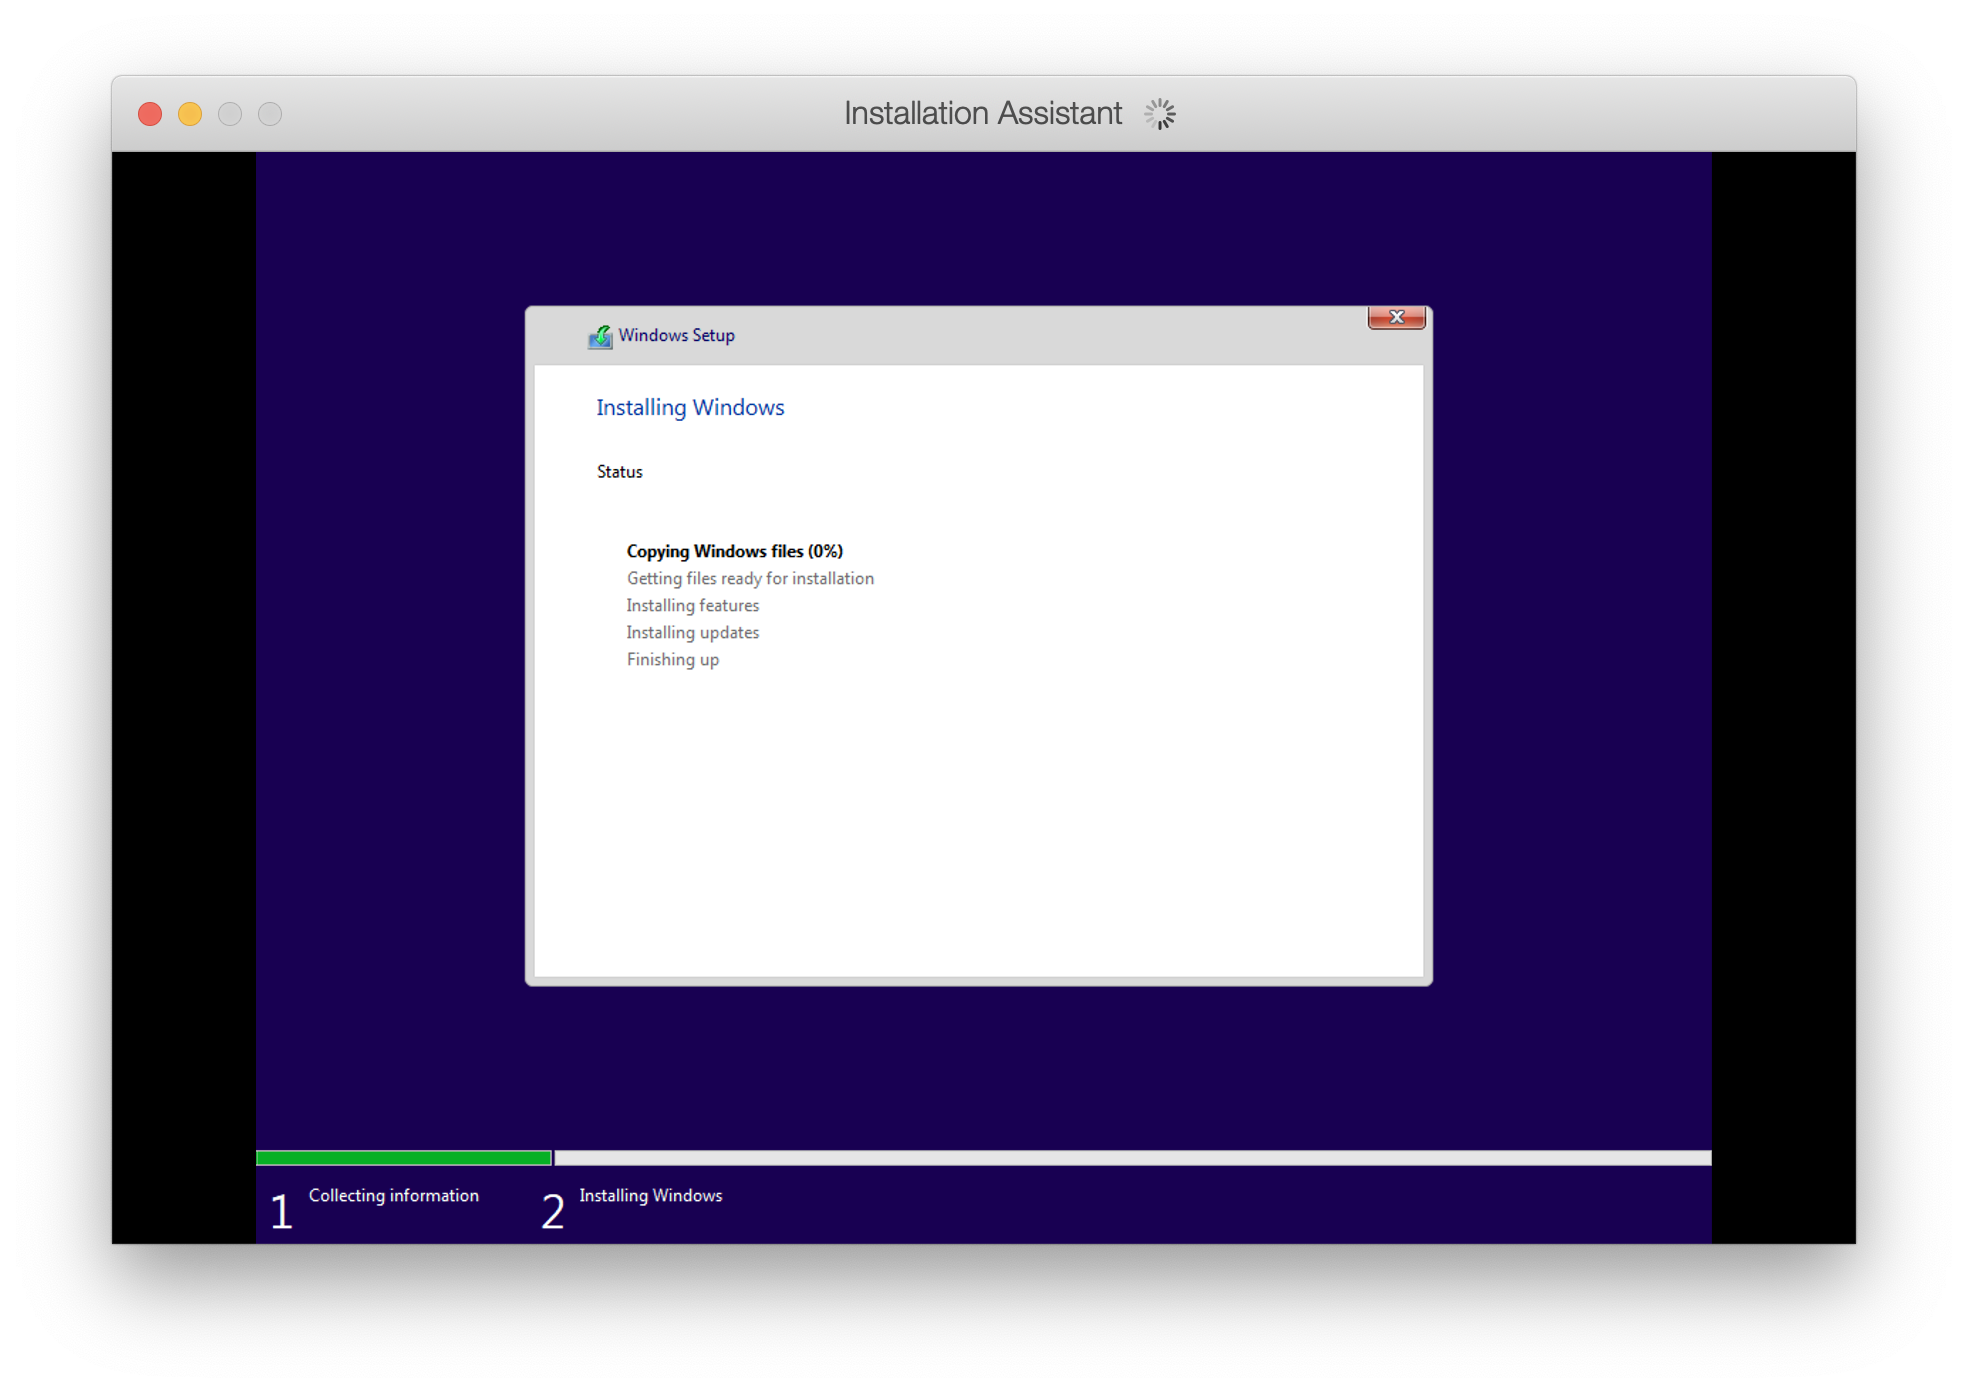The width and height of the screenshot is (1968, 1392).
Task: Select the Copying Windows files entry
Action: (734, 551)
